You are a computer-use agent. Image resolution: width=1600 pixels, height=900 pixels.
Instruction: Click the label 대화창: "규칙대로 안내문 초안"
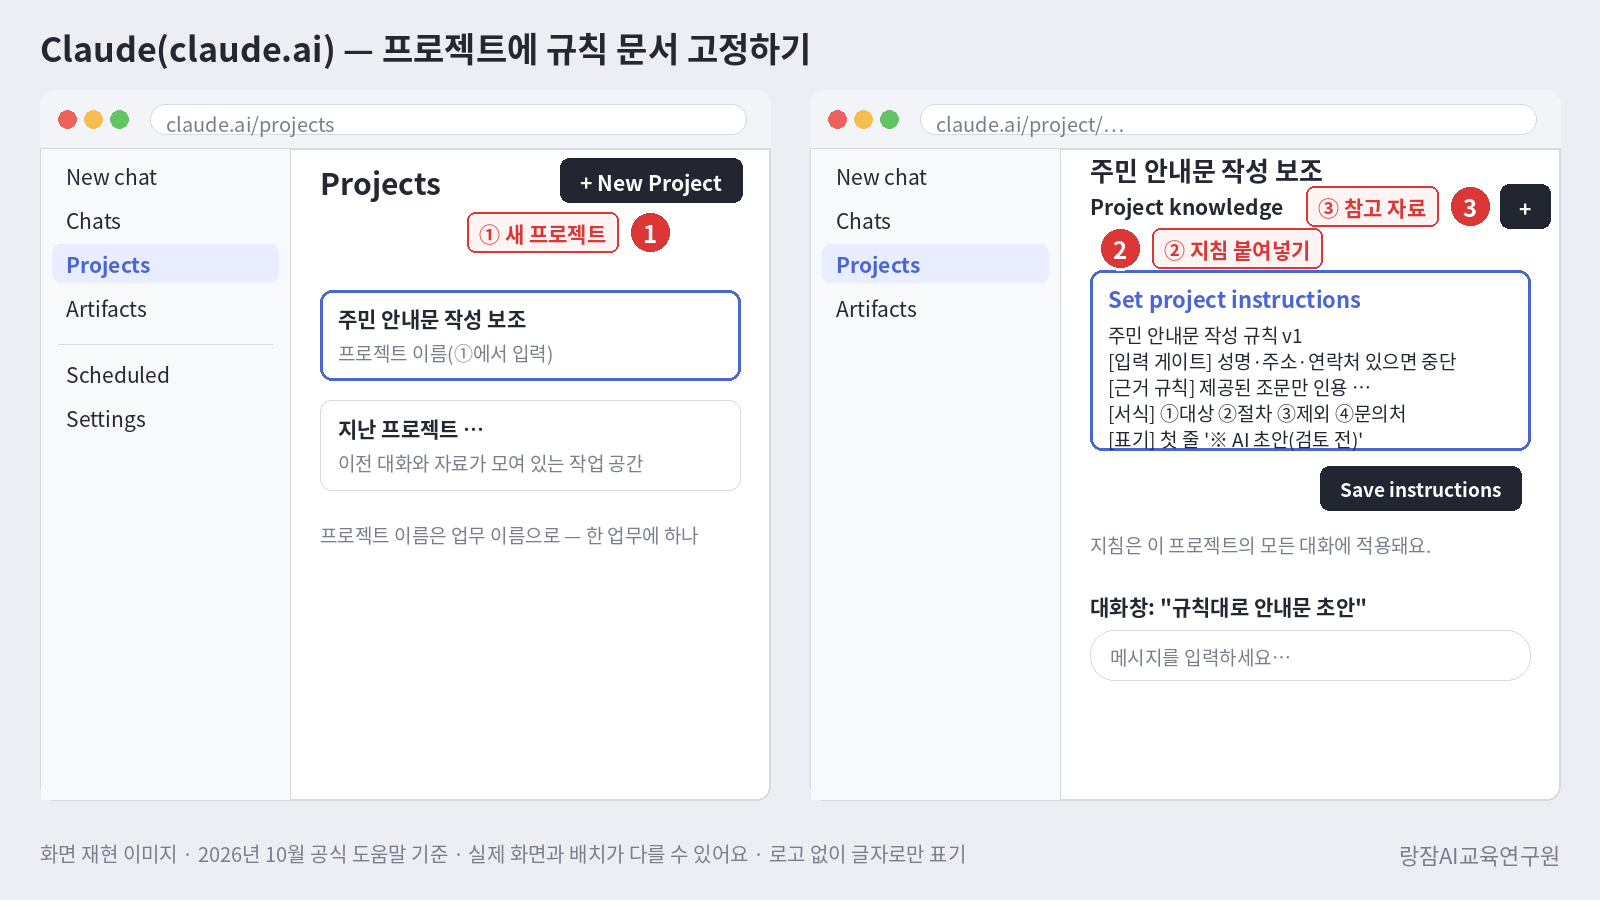tap(1228, 607)
